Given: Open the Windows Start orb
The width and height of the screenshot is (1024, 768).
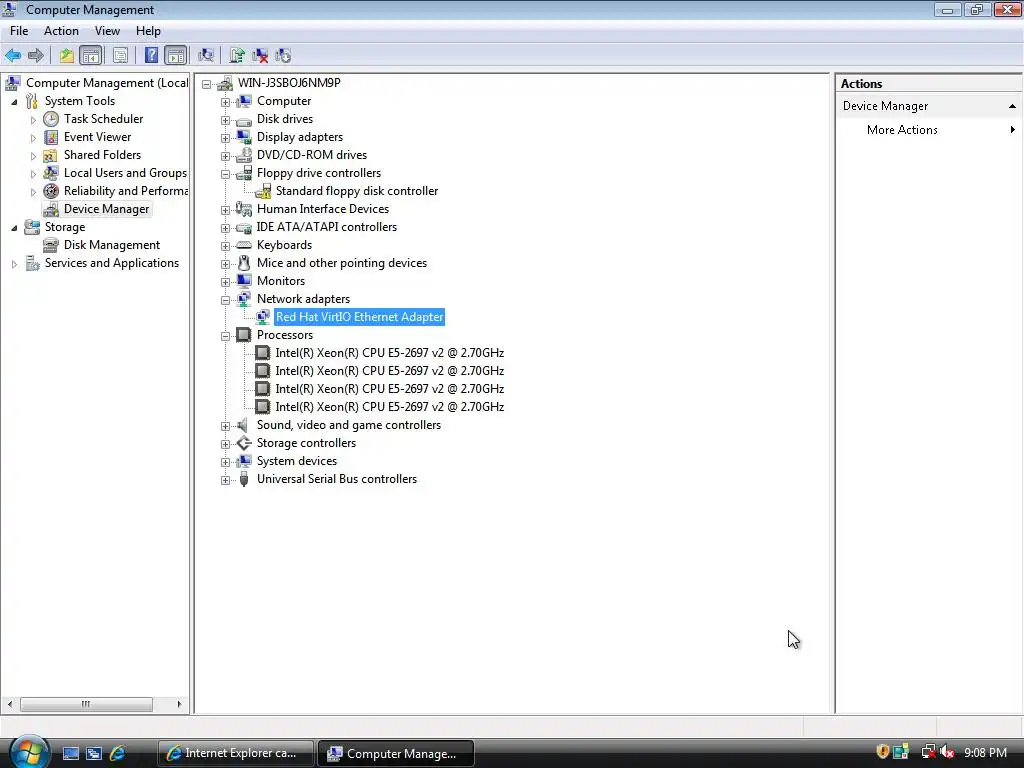Looking at the screenshot, I should [29, 752].
